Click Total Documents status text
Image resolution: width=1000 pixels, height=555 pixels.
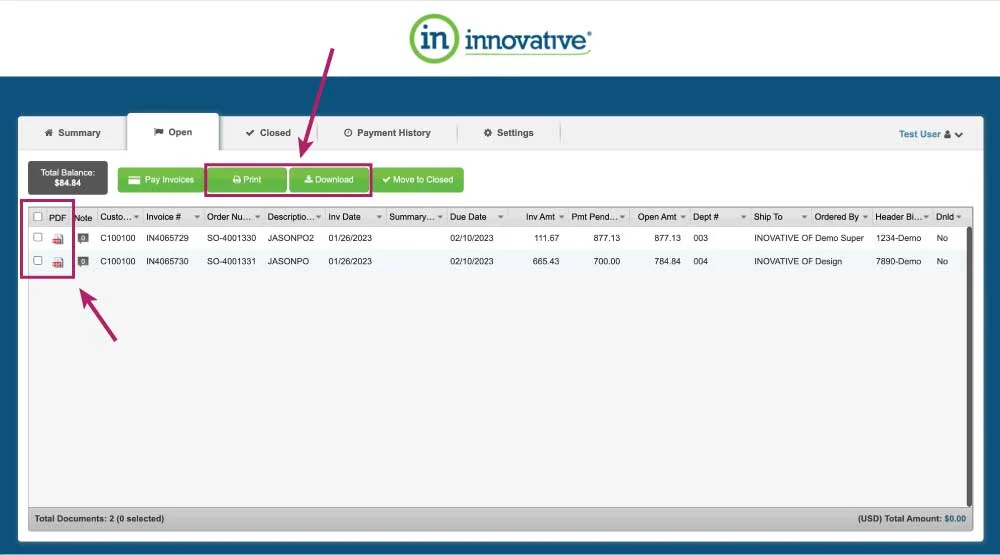point(99,519)
